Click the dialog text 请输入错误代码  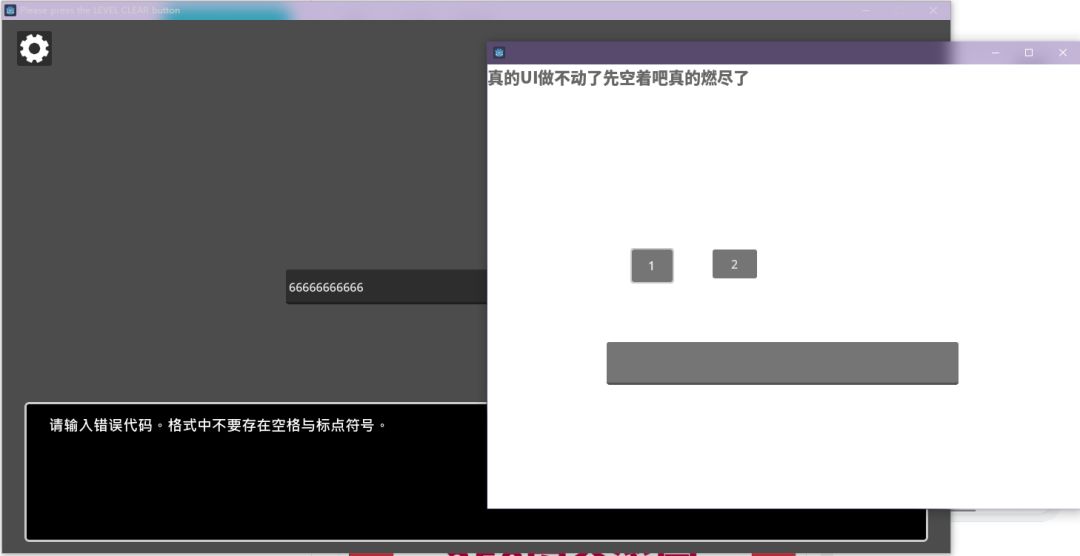(101, 425)
